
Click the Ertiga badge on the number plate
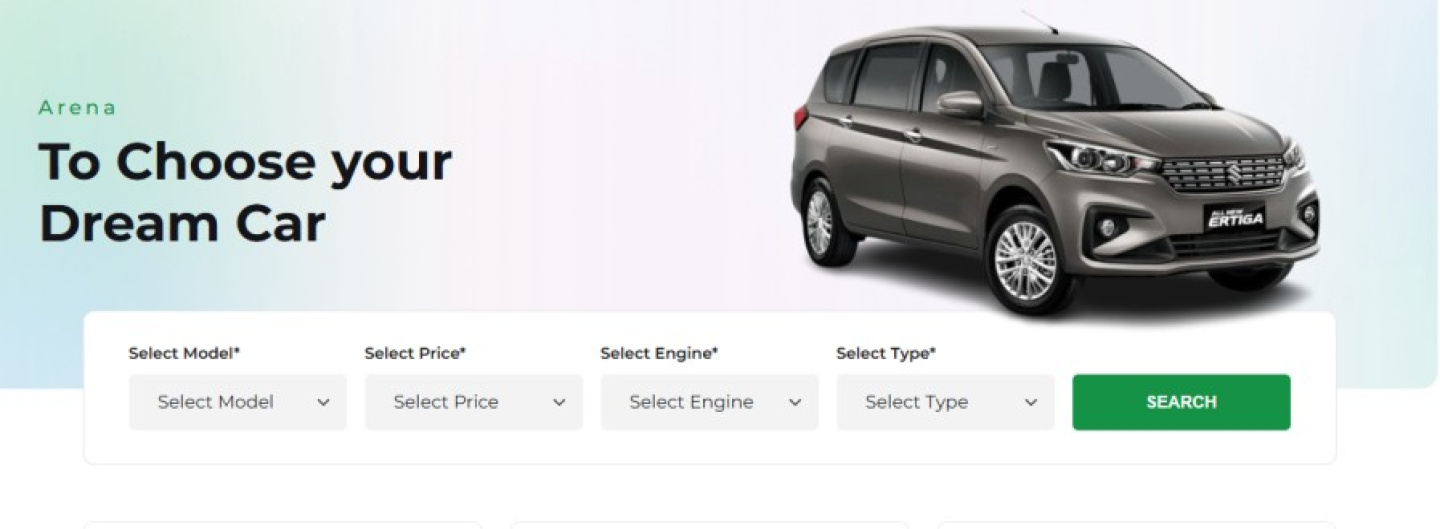coord(1235,218)
